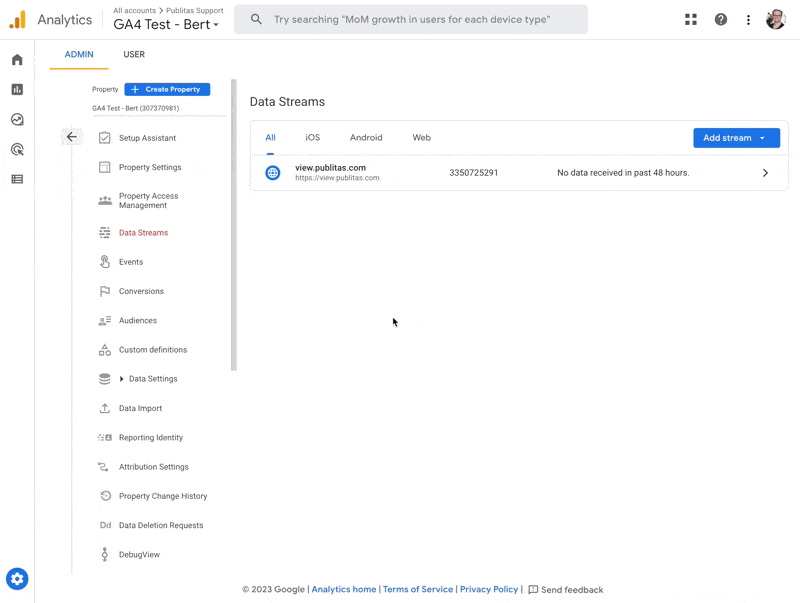
Task: Open Attribution Settings
Action: coord(154,467)
